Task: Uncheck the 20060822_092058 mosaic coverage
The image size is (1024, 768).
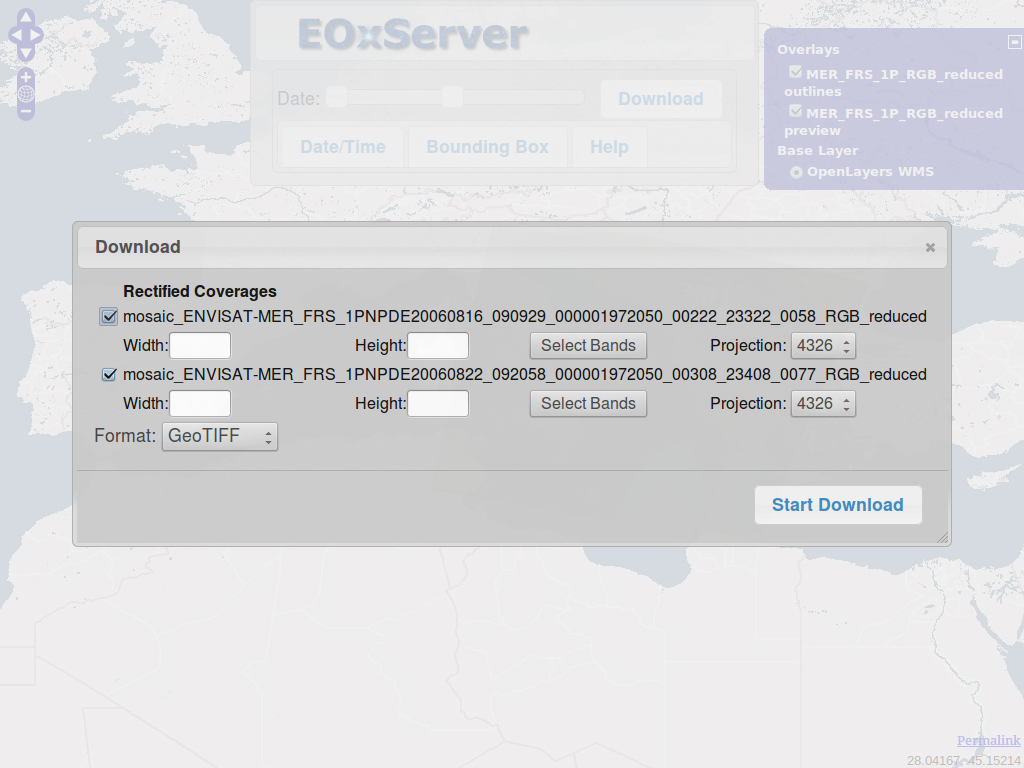Action: pyautogui.click(x=109, y=374)
